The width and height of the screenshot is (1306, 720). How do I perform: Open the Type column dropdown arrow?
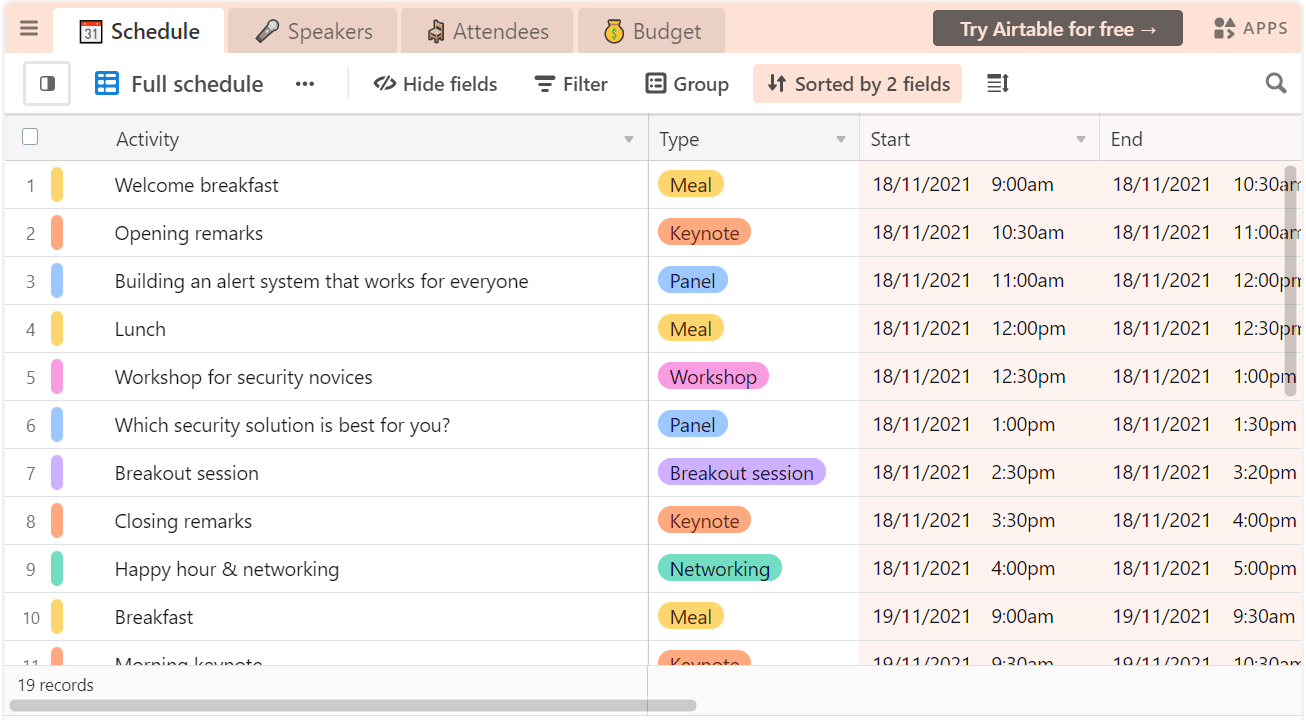pos(841,140)
